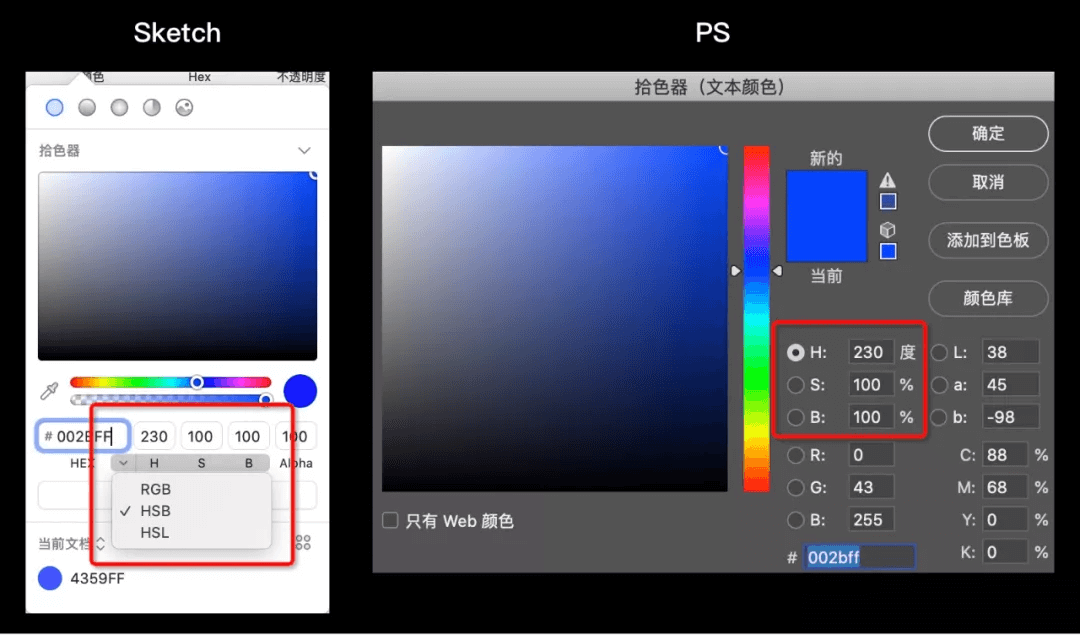Image resolution: width=1080 pixels, height=635 pixels.
Task: Click the right arrow handle beside the PS hue bar
Action: (777, 271)
